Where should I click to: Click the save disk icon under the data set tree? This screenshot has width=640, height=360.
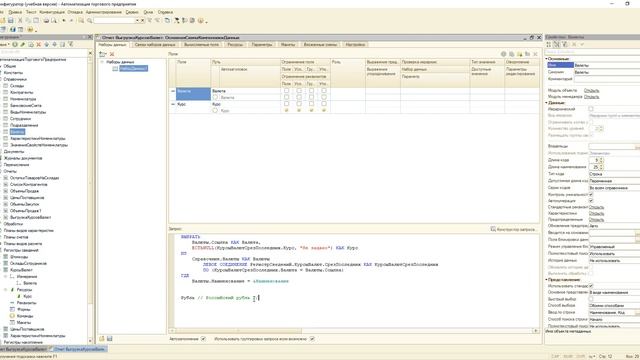(x=110, y=339)
